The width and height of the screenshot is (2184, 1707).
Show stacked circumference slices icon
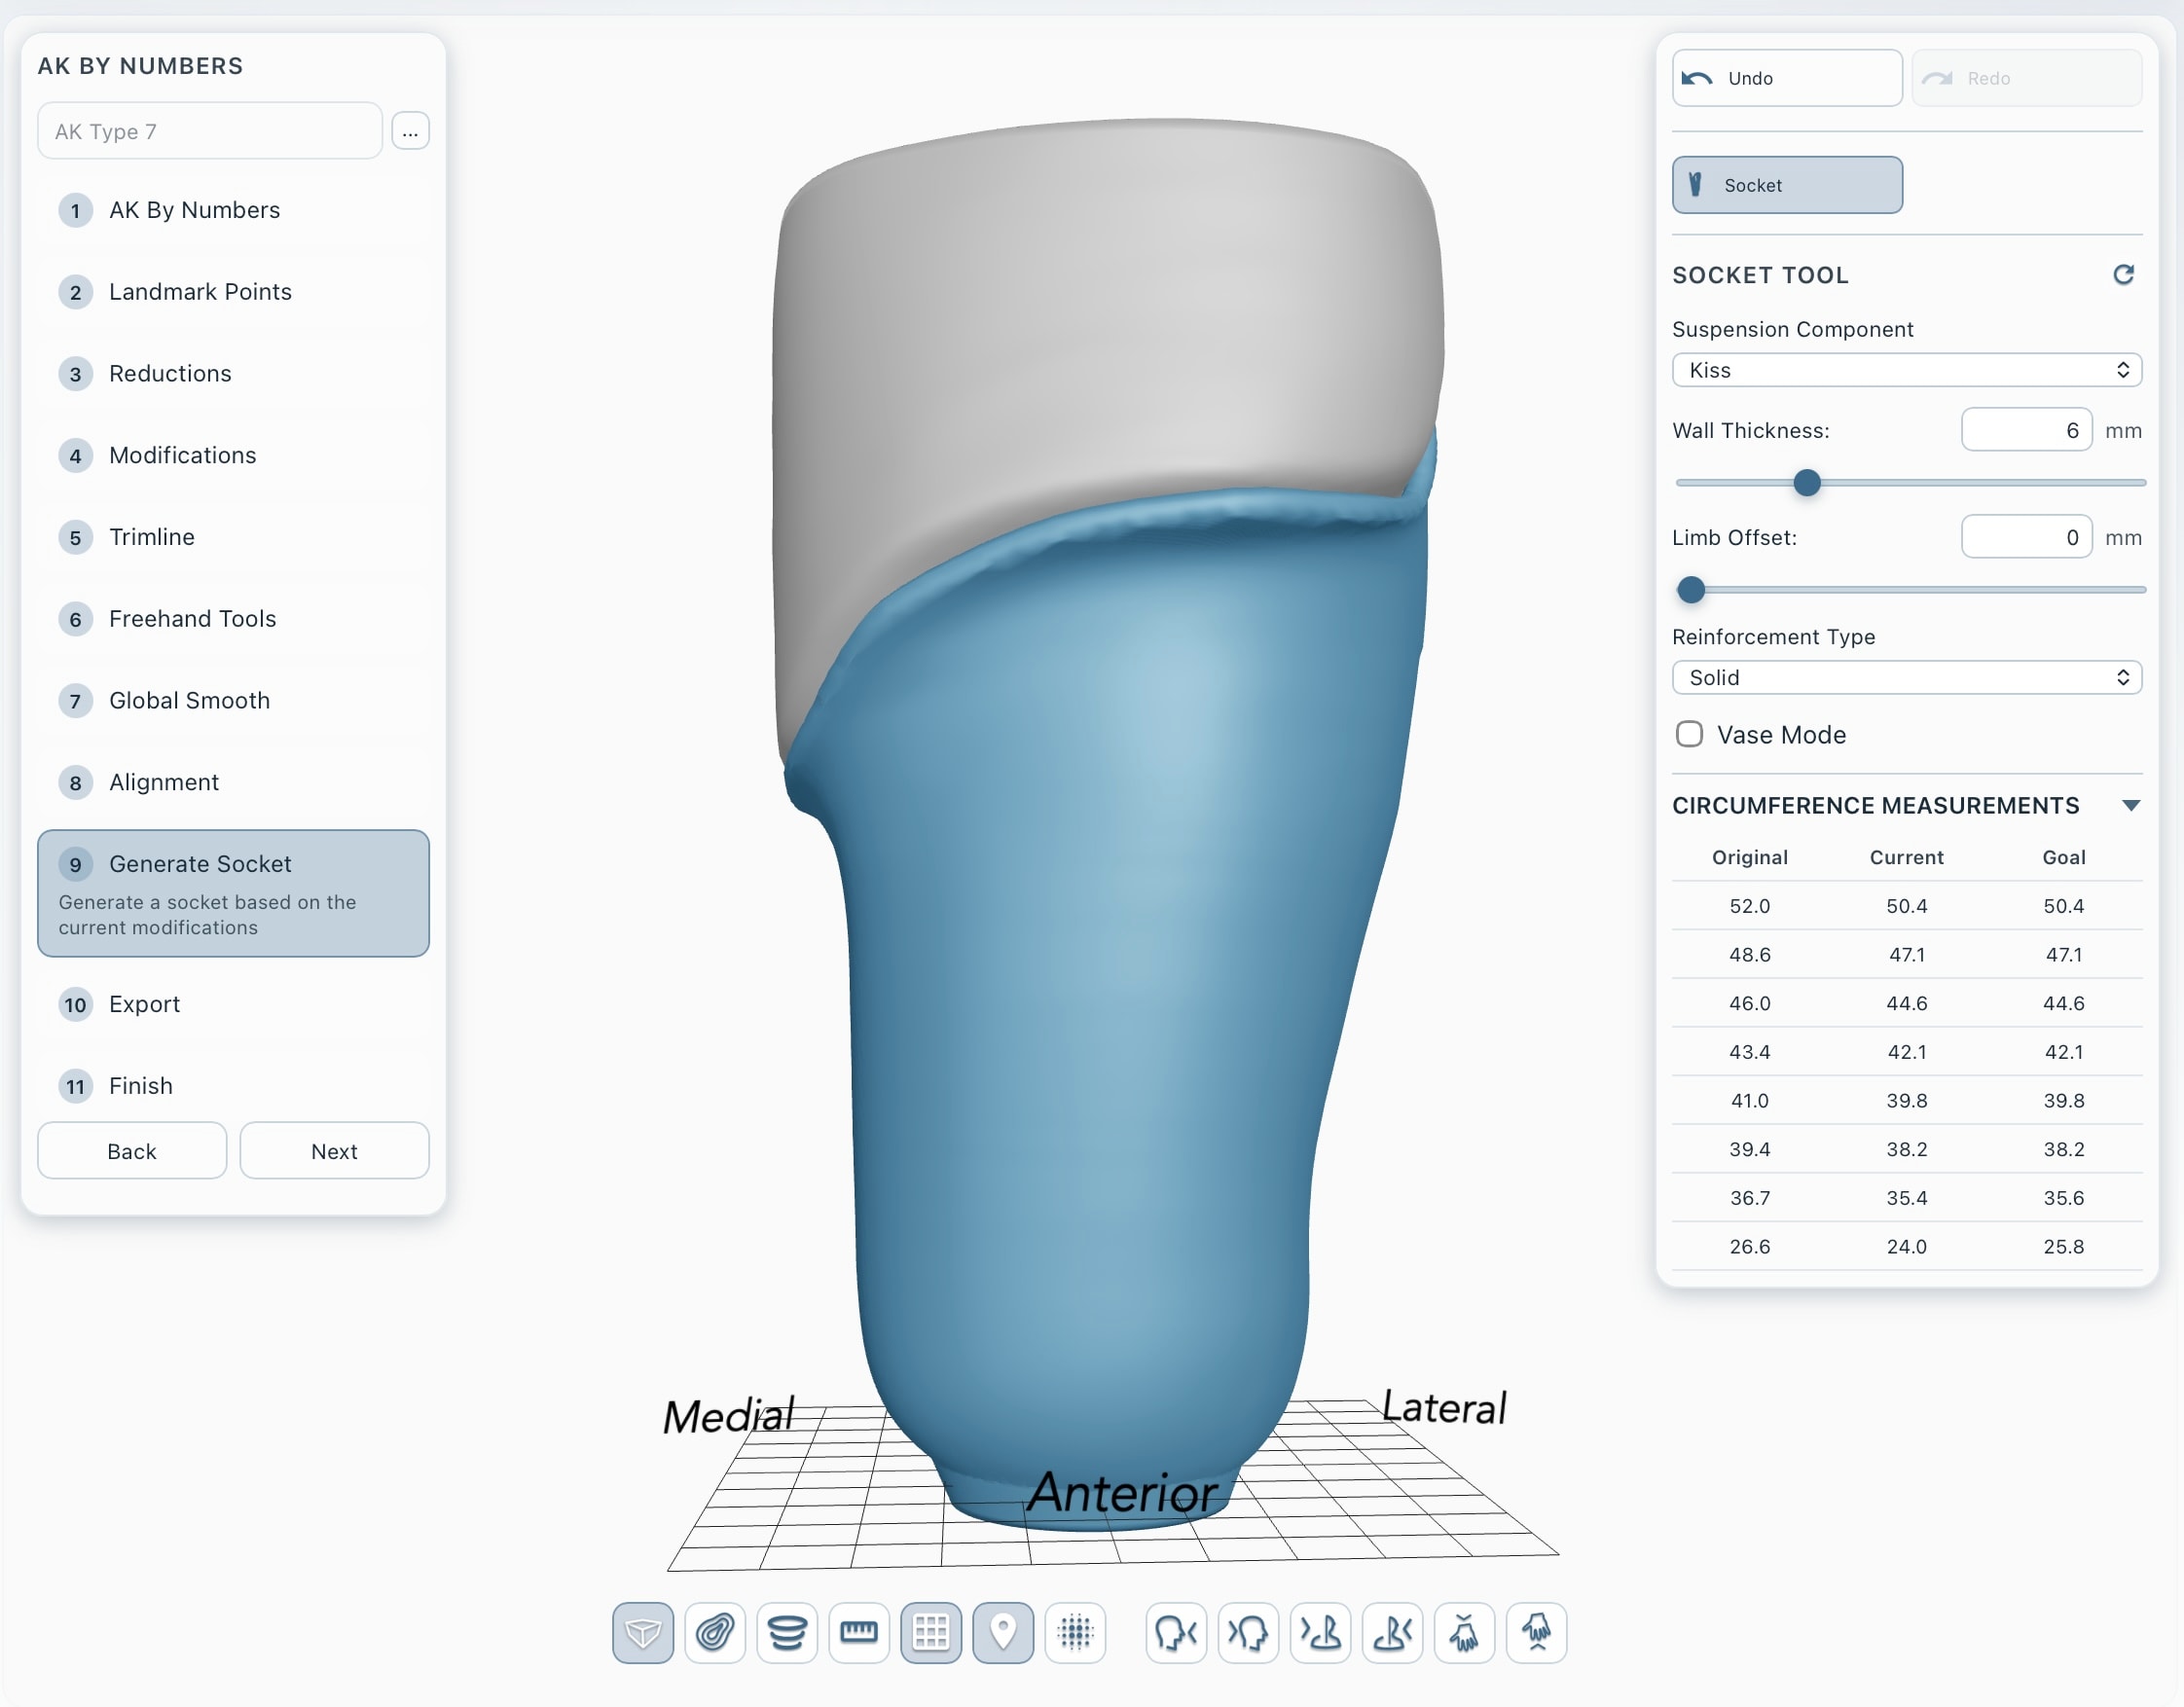tap(787, 1632)
